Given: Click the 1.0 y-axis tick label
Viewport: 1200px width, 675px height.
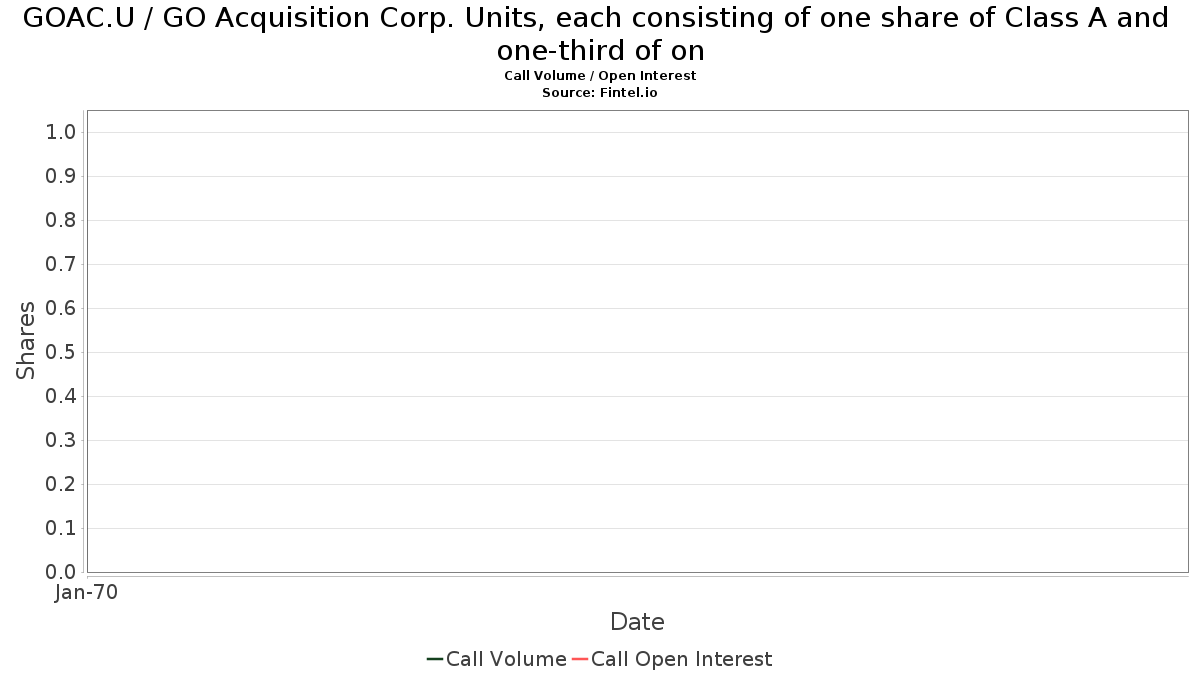Looking at the screenshot, I should 61,133.
